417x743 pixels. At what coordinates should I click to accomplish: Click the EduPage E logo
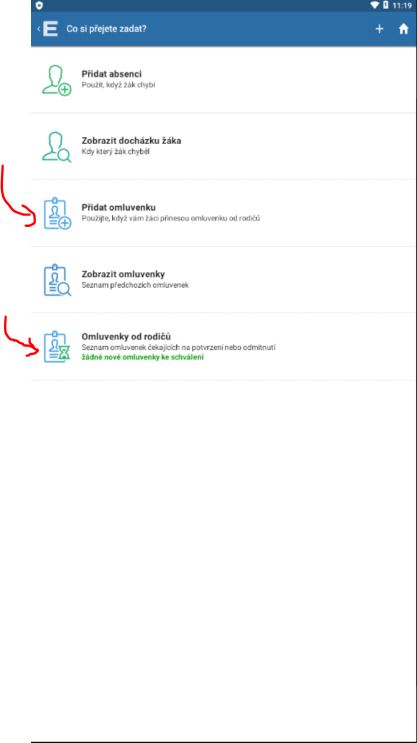coord(50,29)
